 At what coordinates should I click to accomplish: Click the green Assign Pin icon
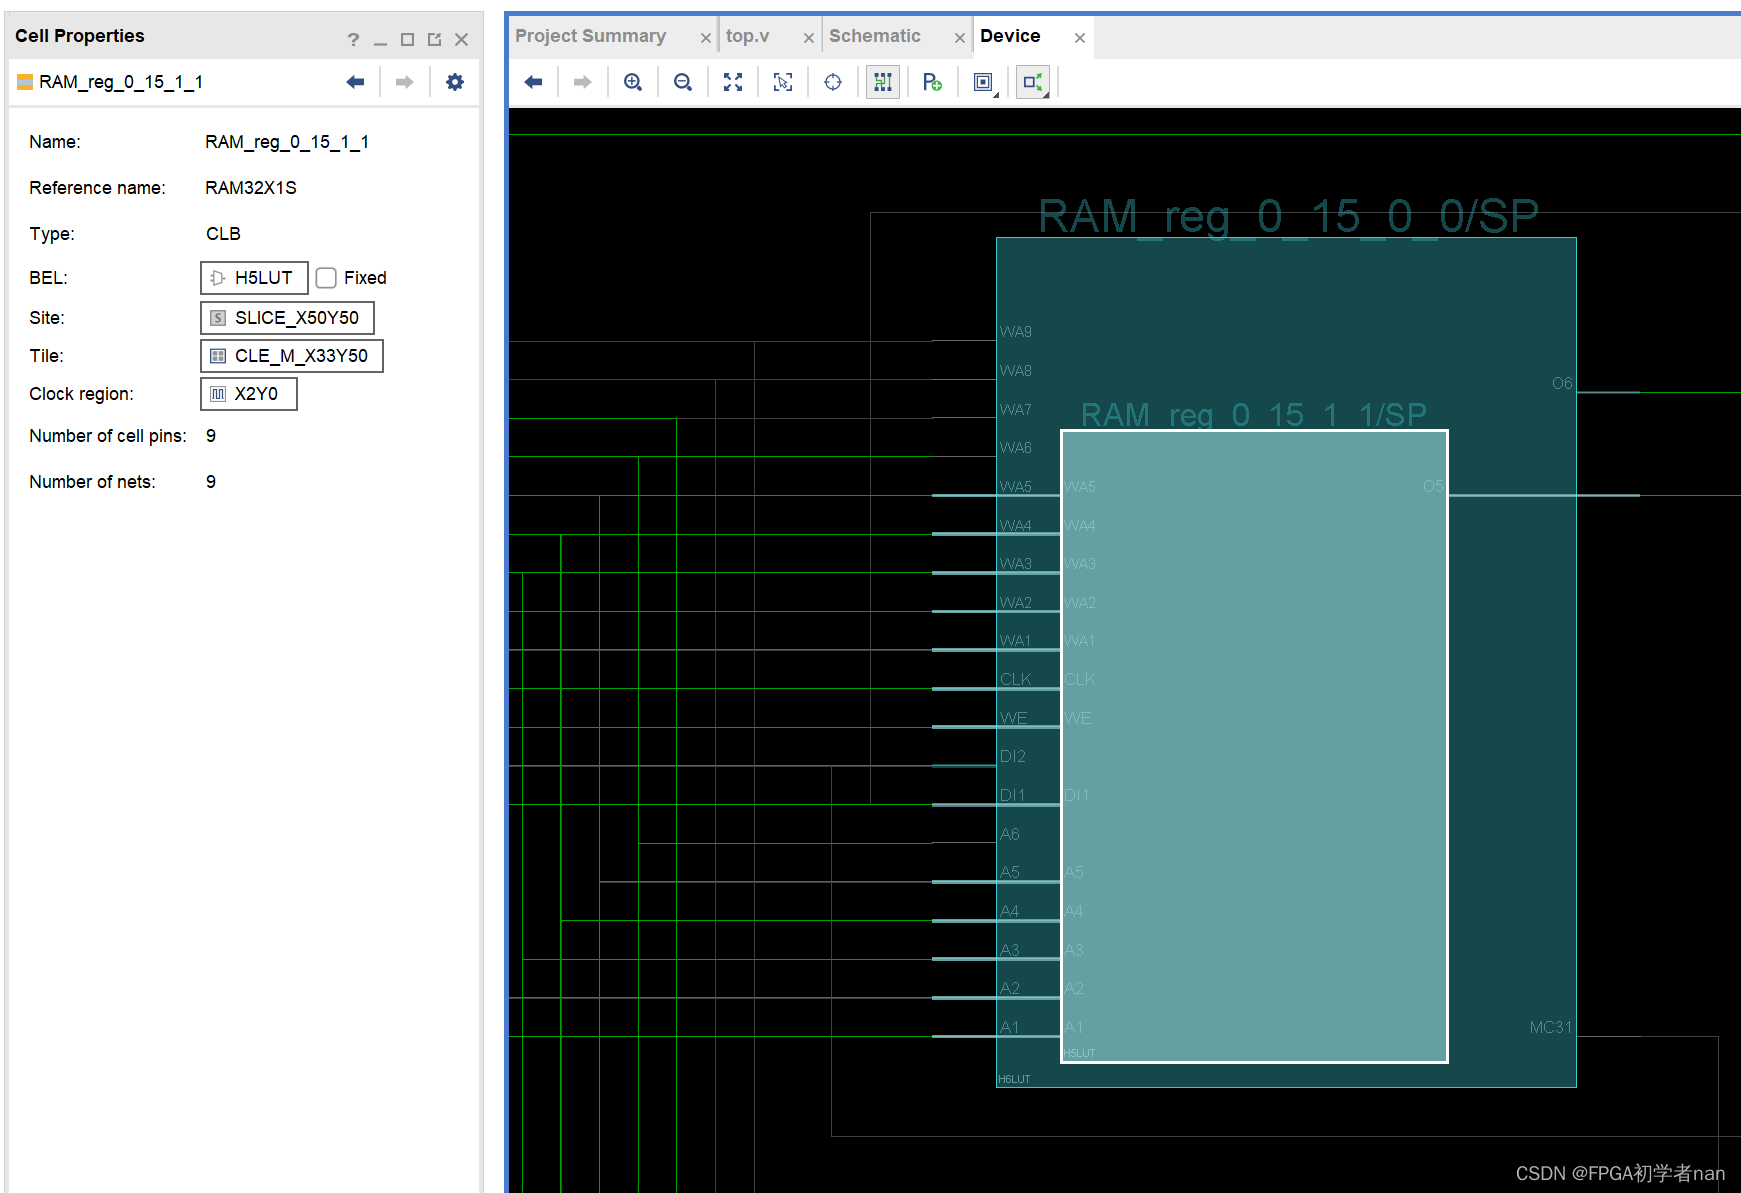click(x=932, y=81)
